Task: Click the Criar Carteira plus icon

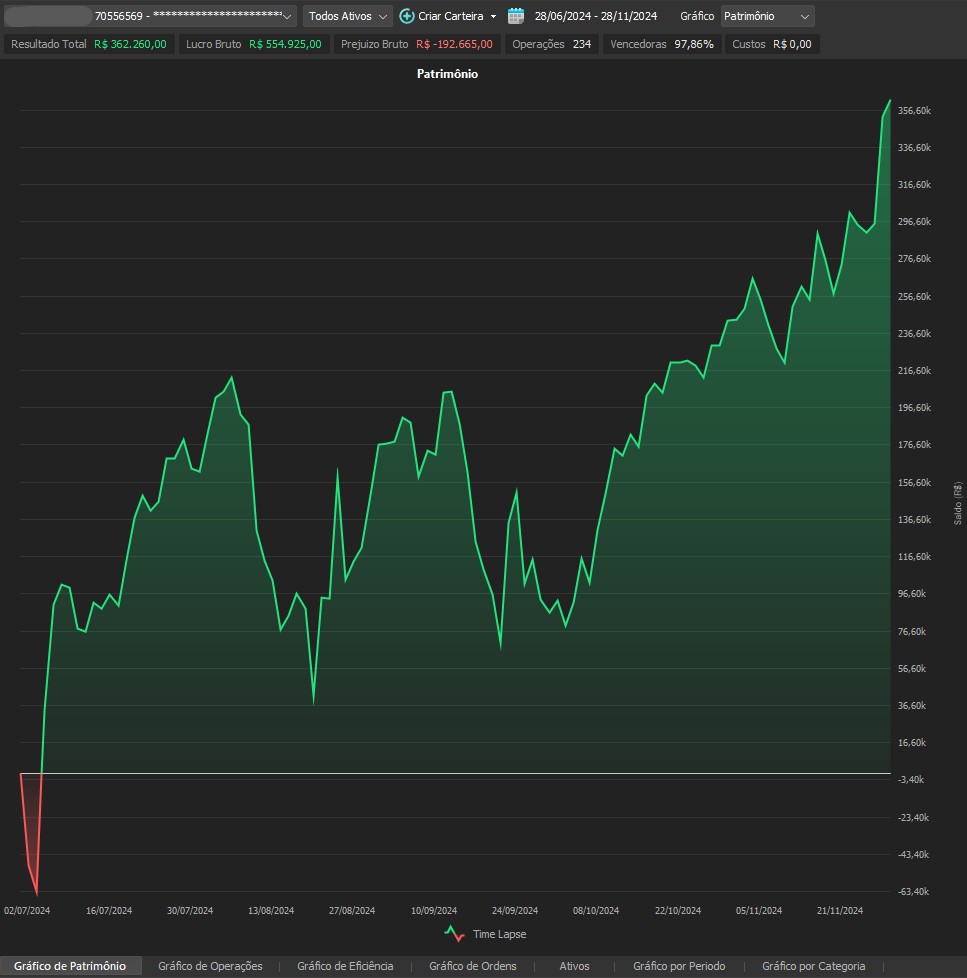Action: 407,16
